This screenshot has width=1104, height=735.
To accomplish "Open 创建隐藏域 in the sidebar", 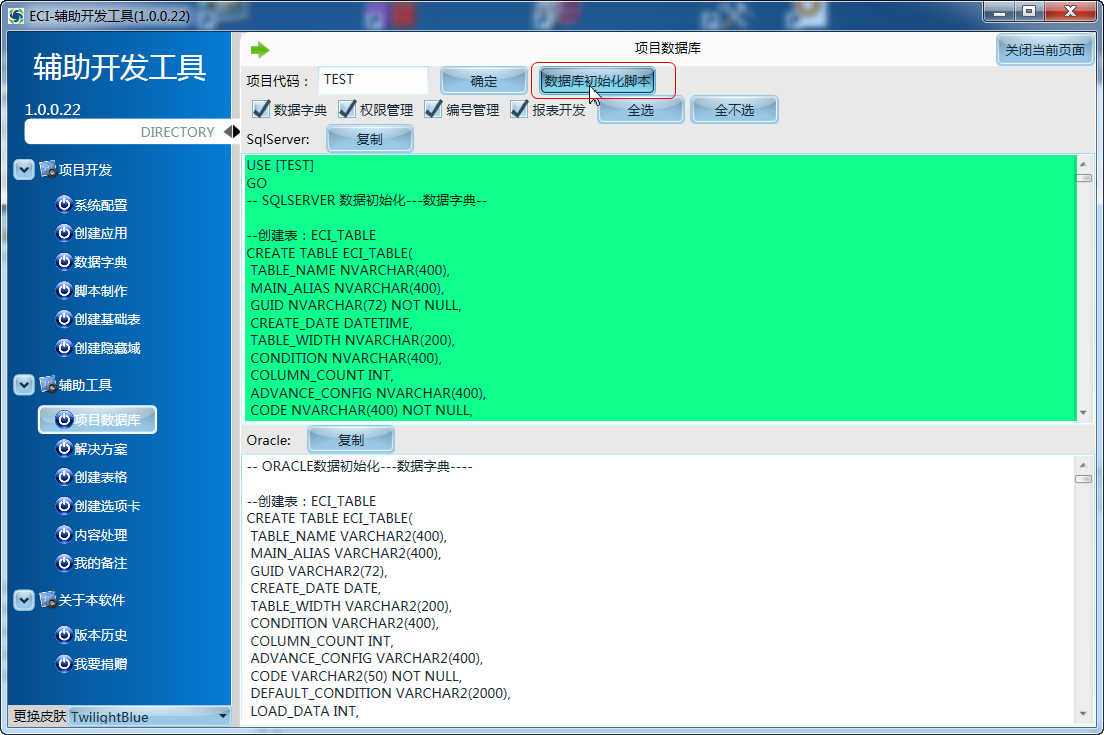I will click(x=107, y=348).
